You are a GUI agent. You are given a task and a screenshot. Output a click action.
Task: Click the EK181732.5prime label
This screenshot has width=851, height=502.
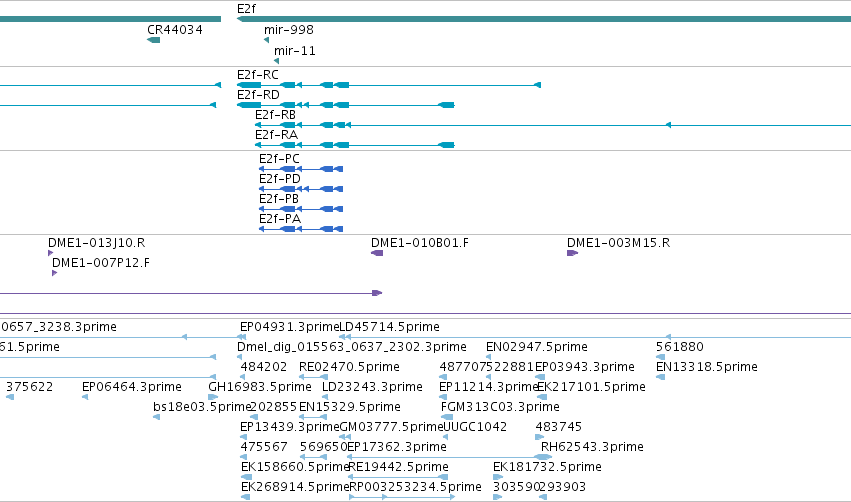(x=547, y=468)
